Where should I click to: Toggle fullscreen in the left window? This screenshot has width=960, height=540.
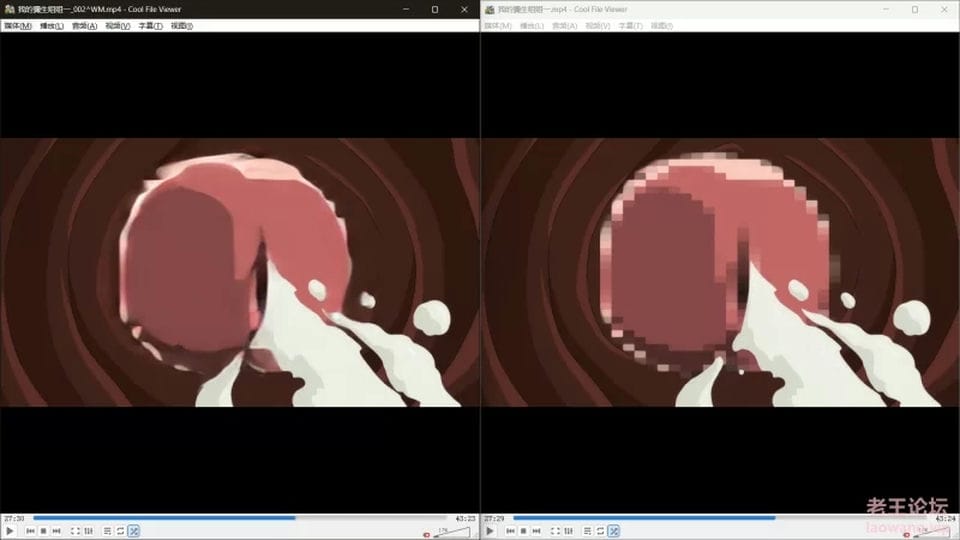[75, 531]
